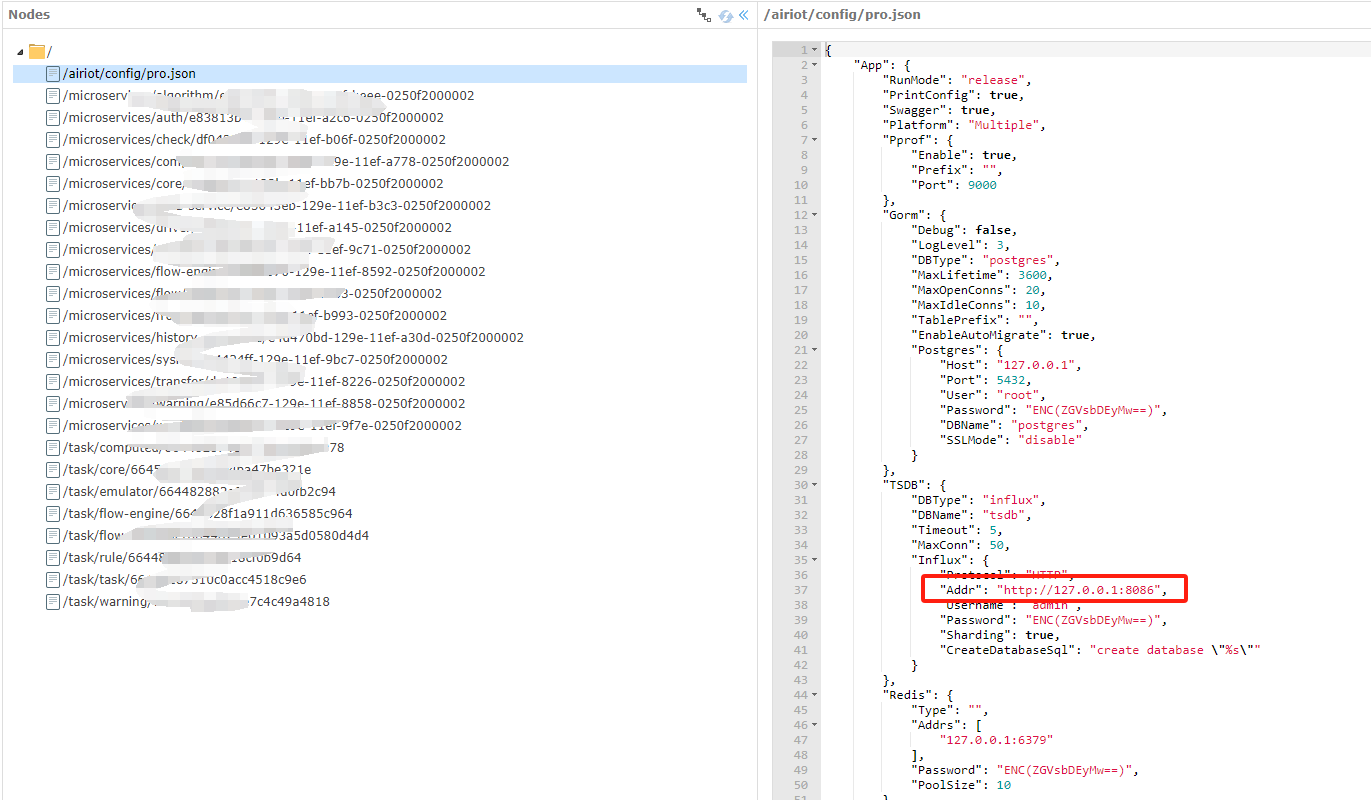Open the microservices node ending a145-0250f2000002
Screen dimensions: 1371x800
click(x=257, y=228)
